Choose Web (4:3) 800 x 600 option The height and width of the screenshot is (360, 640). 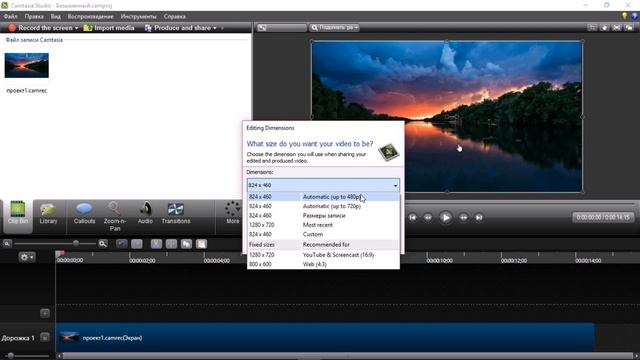[323, 264]
